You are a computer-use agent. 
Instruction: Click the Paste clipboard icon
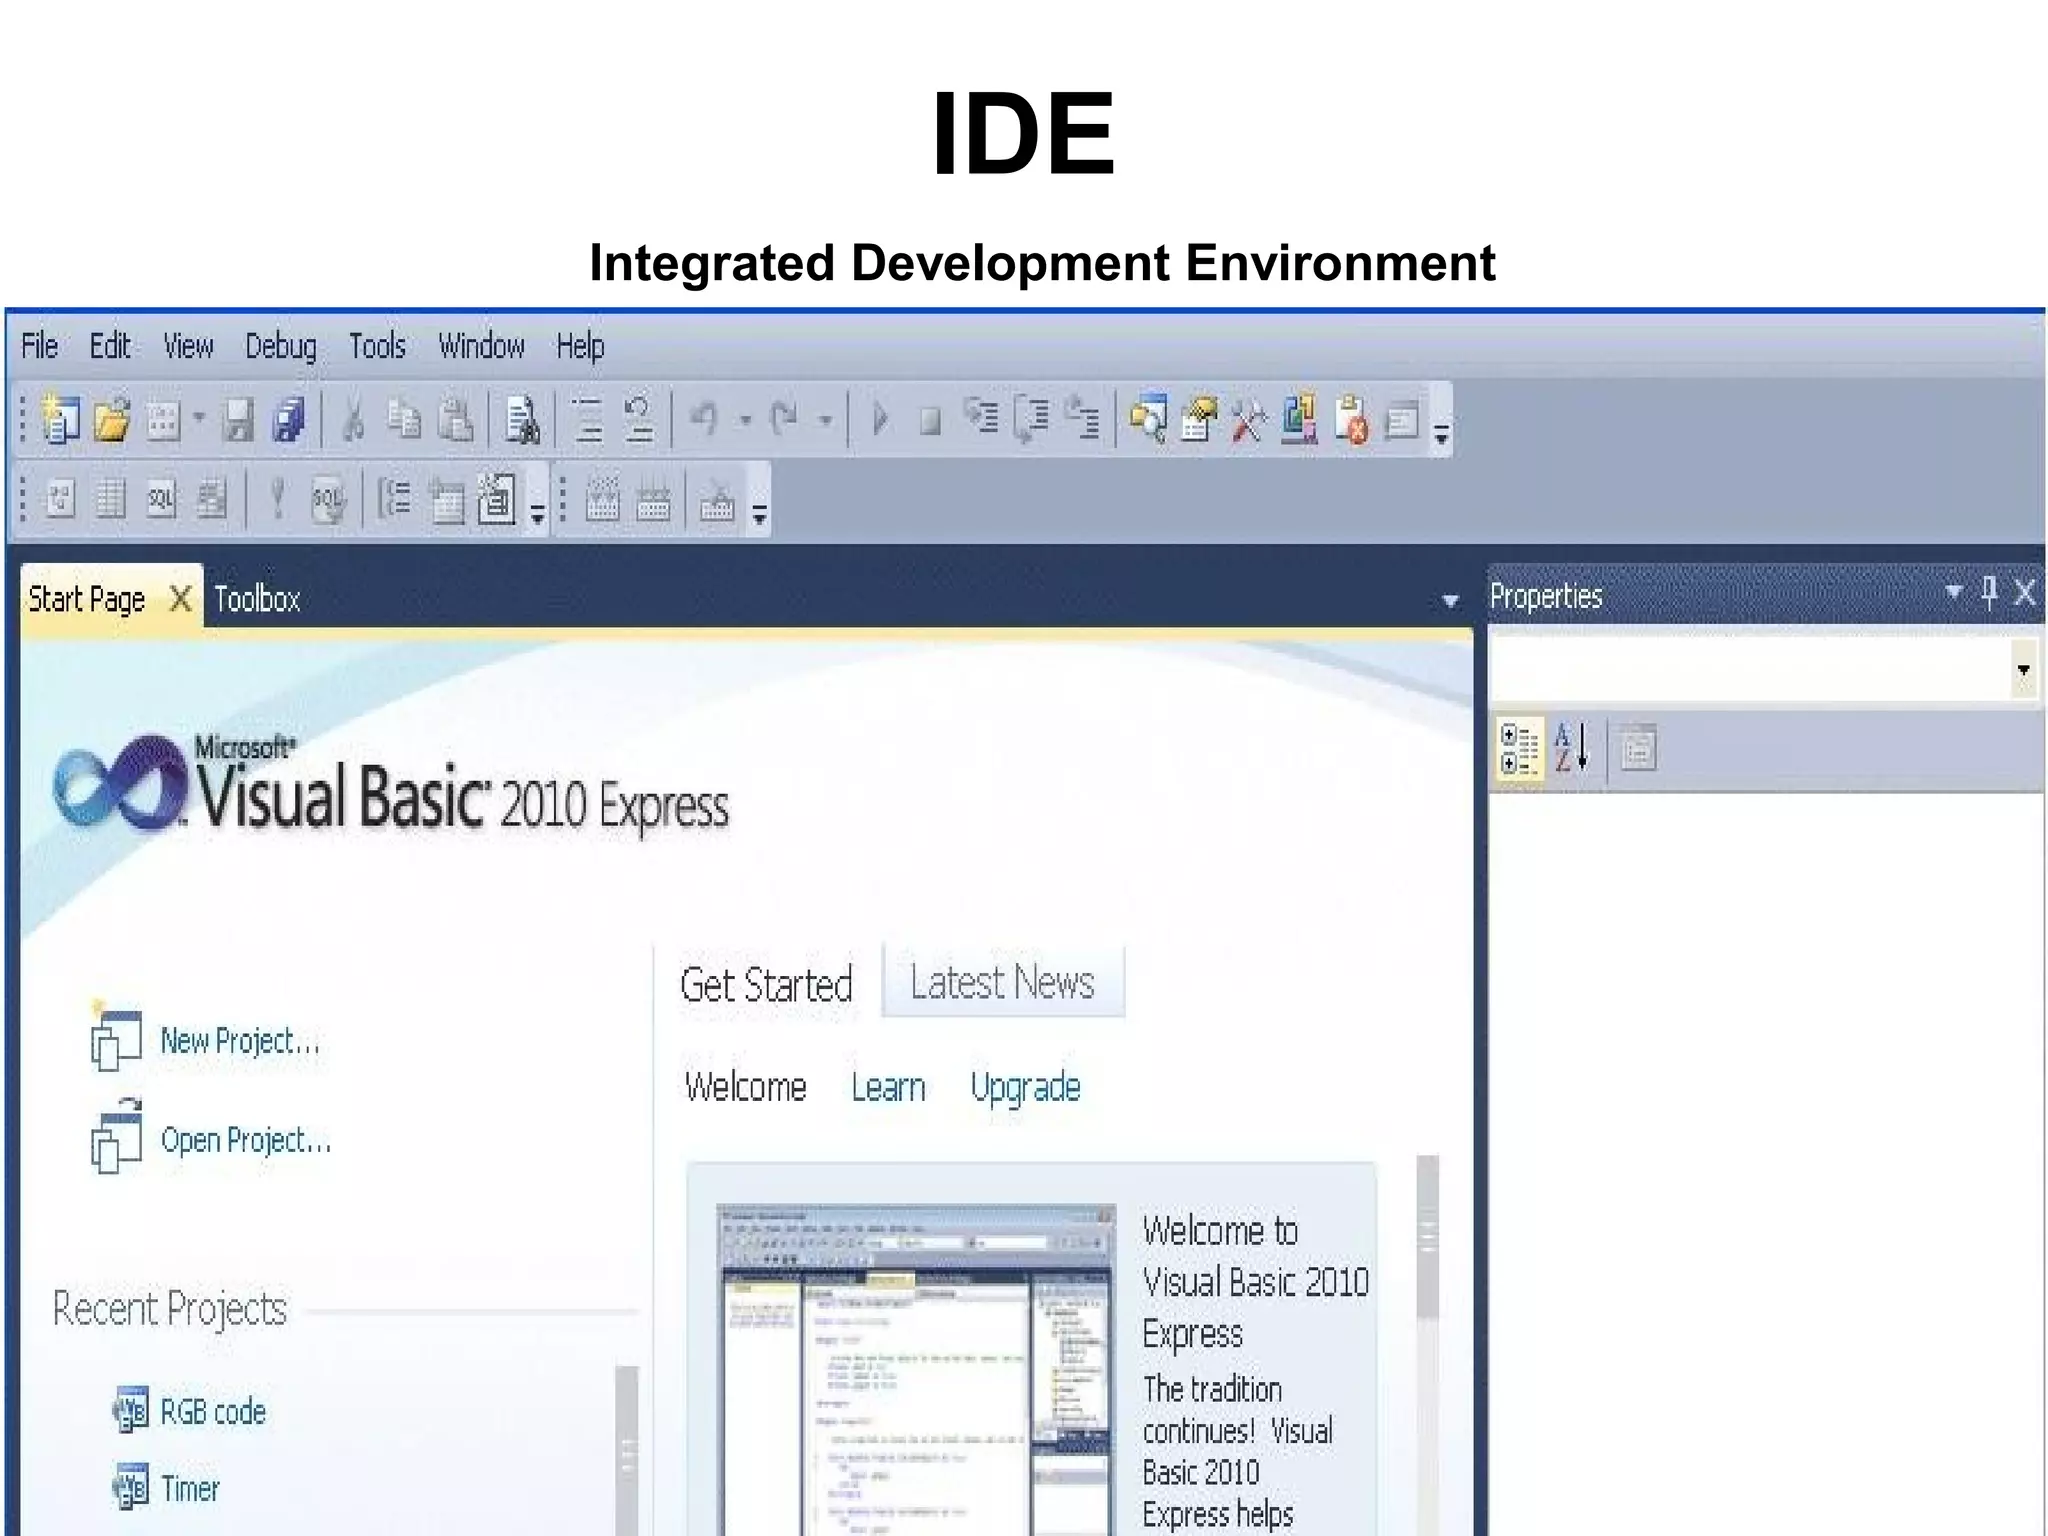456,420
